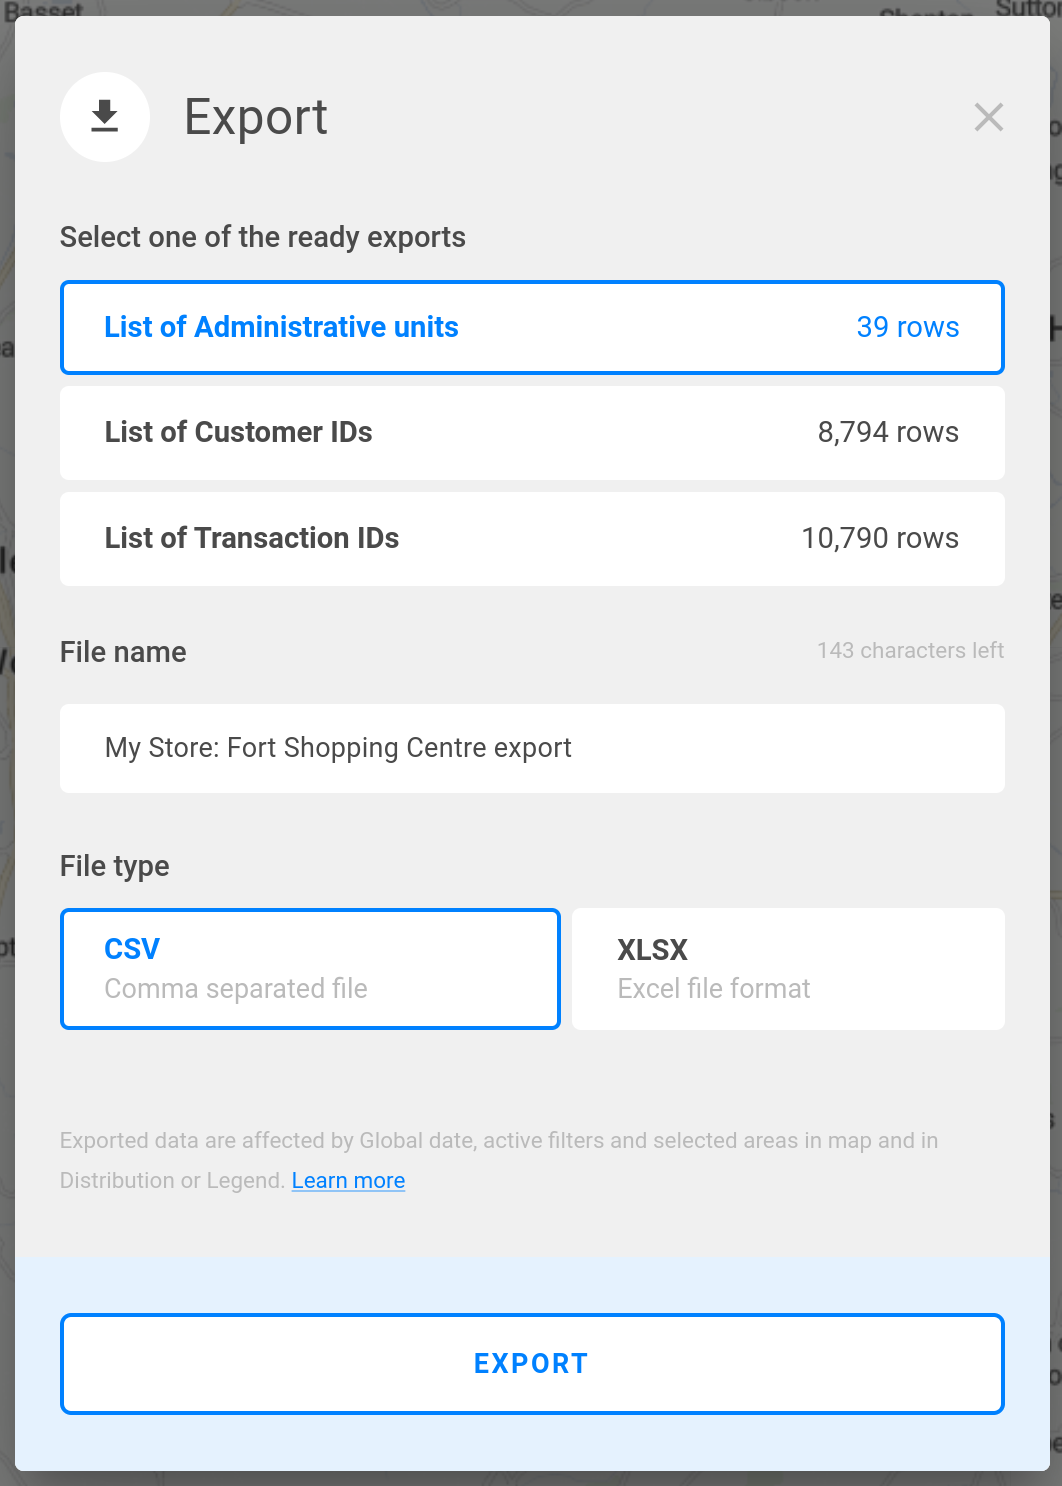Click the "39 rows" count
The width and height of the screenshot is (1062, 1486).
907,327
